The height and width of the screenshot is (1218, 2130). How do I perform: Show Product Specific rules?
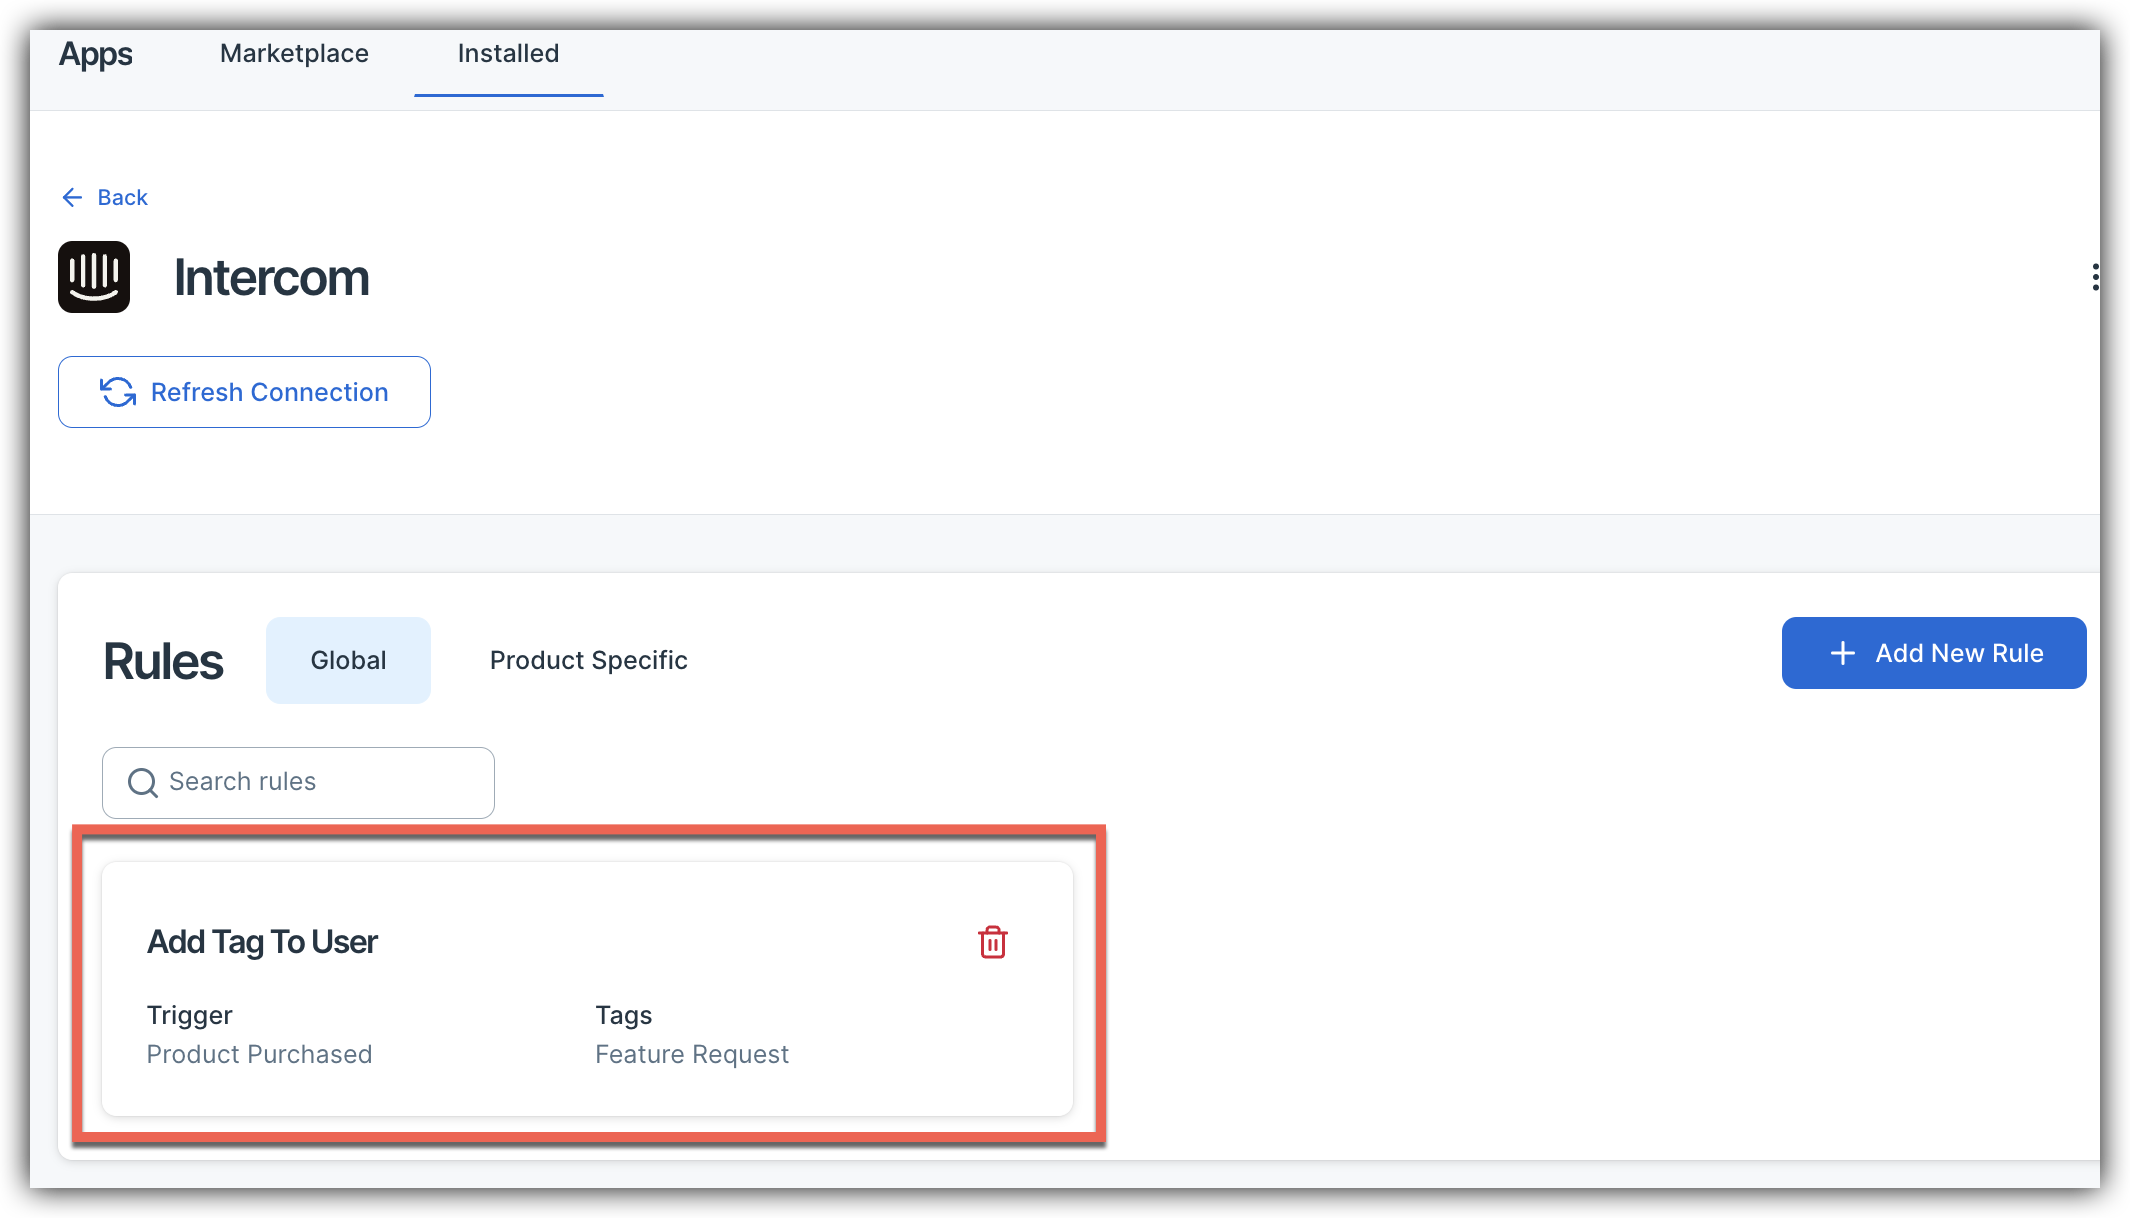click(588, 660)
